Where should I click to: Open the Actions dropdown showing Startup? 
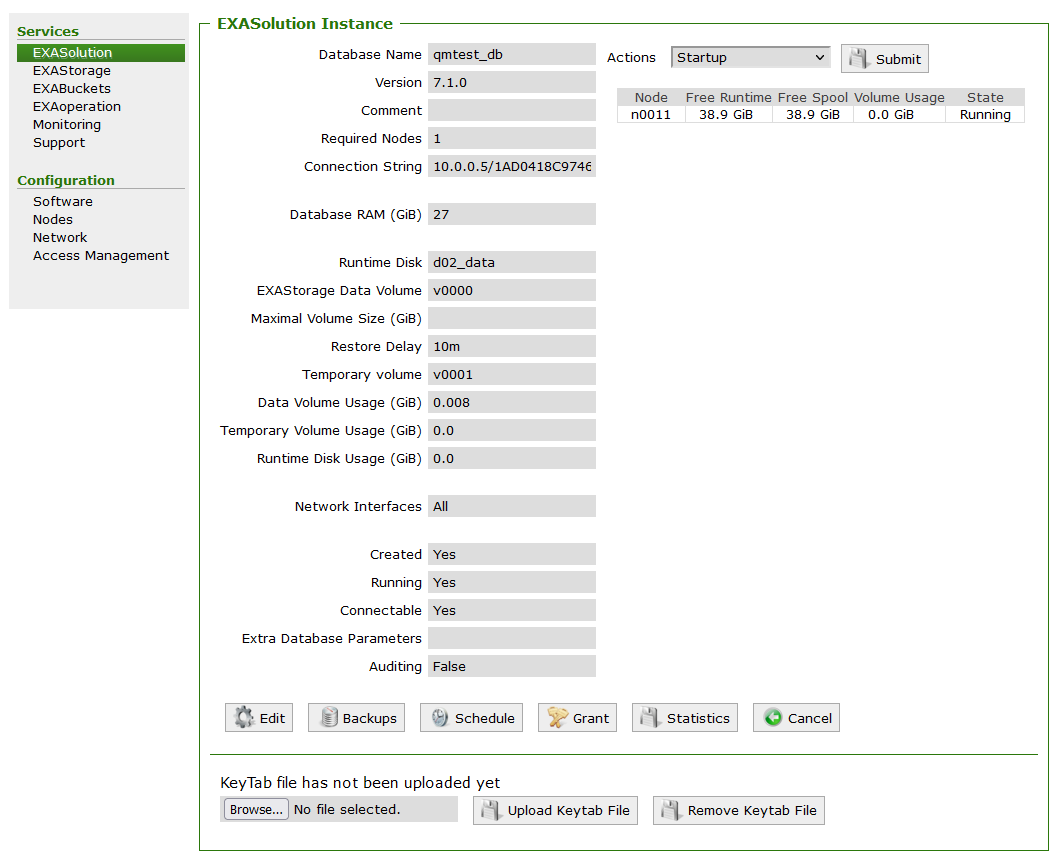[750, 58]
